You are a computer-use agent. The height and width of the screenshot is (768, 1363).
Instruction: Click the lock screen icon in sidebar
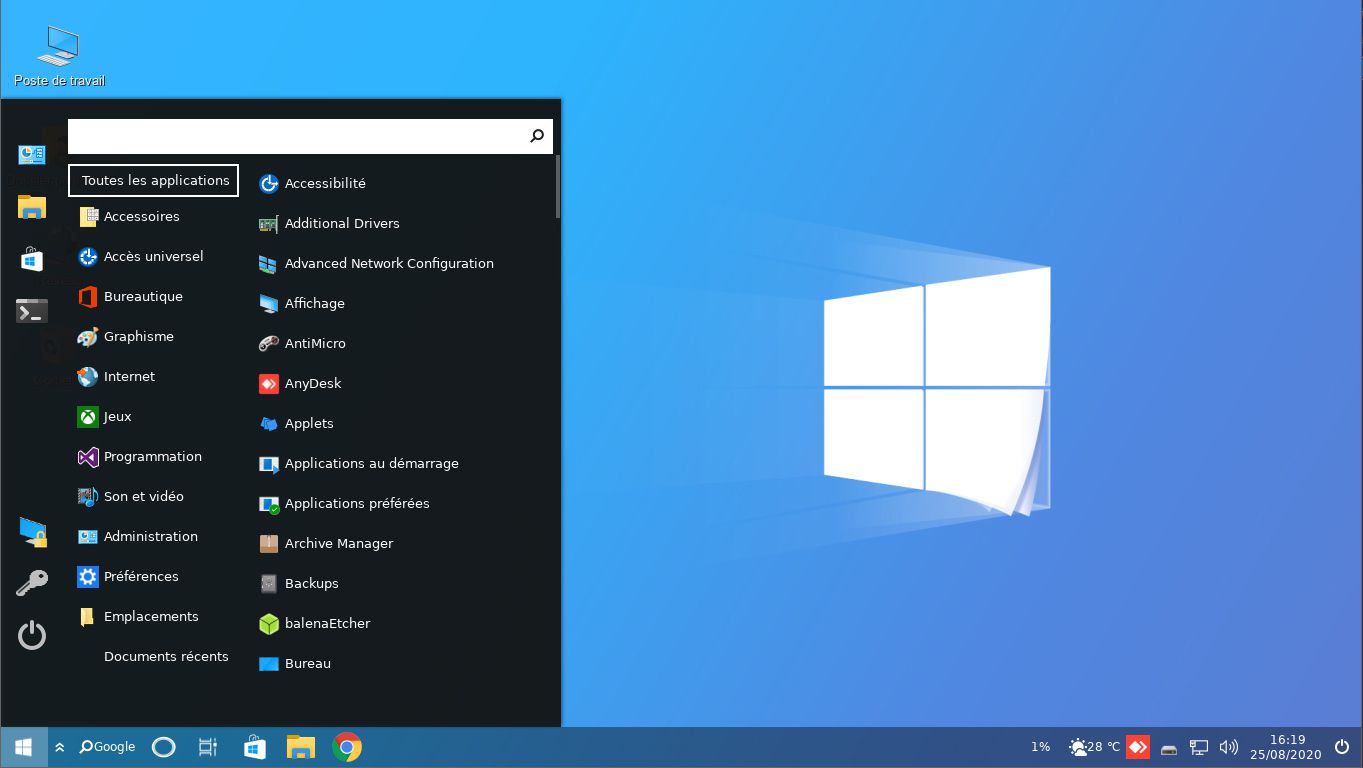32,532
